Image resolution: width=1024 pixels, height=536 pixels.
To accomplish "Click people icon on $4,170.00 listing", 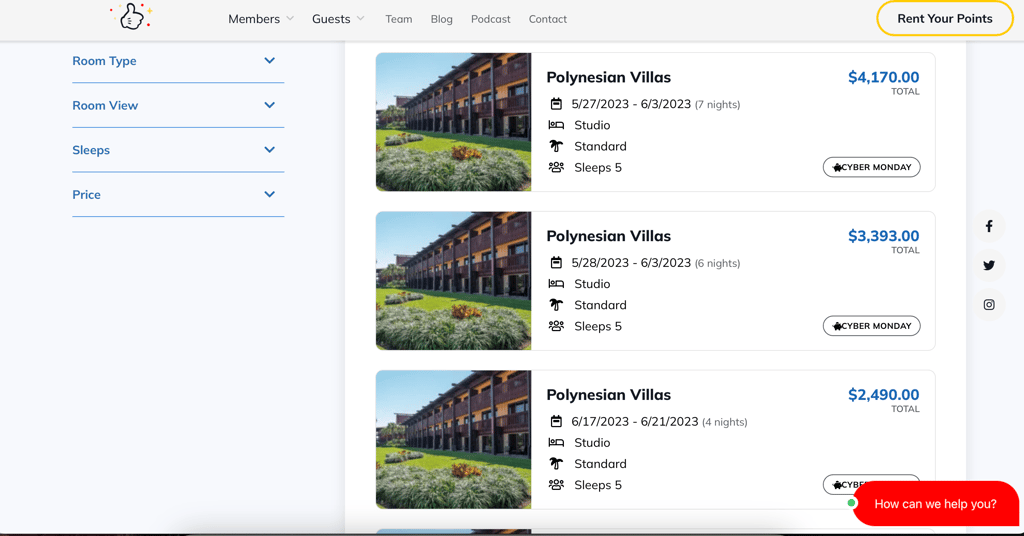I will pyautogui.click(x=556, y=167).
